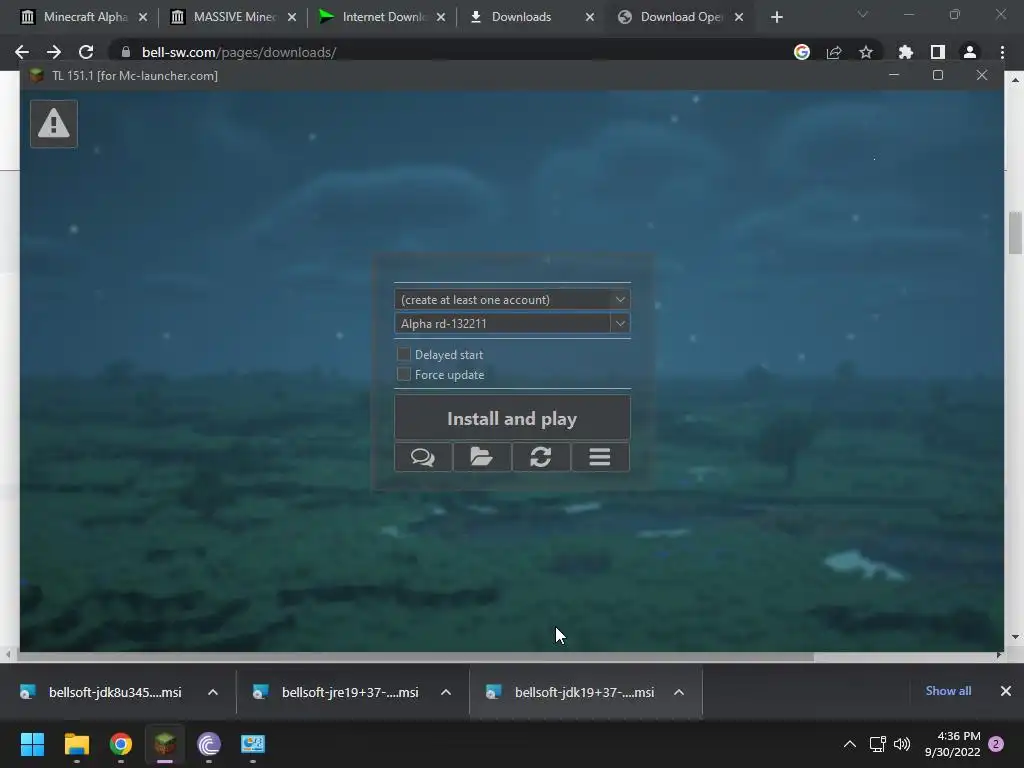The image size is (1024, 768).
Task: Show hidden system tray icons
Action: [x=850, y=744]
